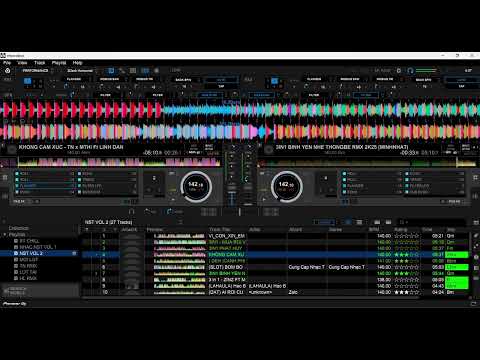Trigger the first hot cue pad on right deck
The height and width of the screenshot is (360, 480).
[x=372, y=174]
